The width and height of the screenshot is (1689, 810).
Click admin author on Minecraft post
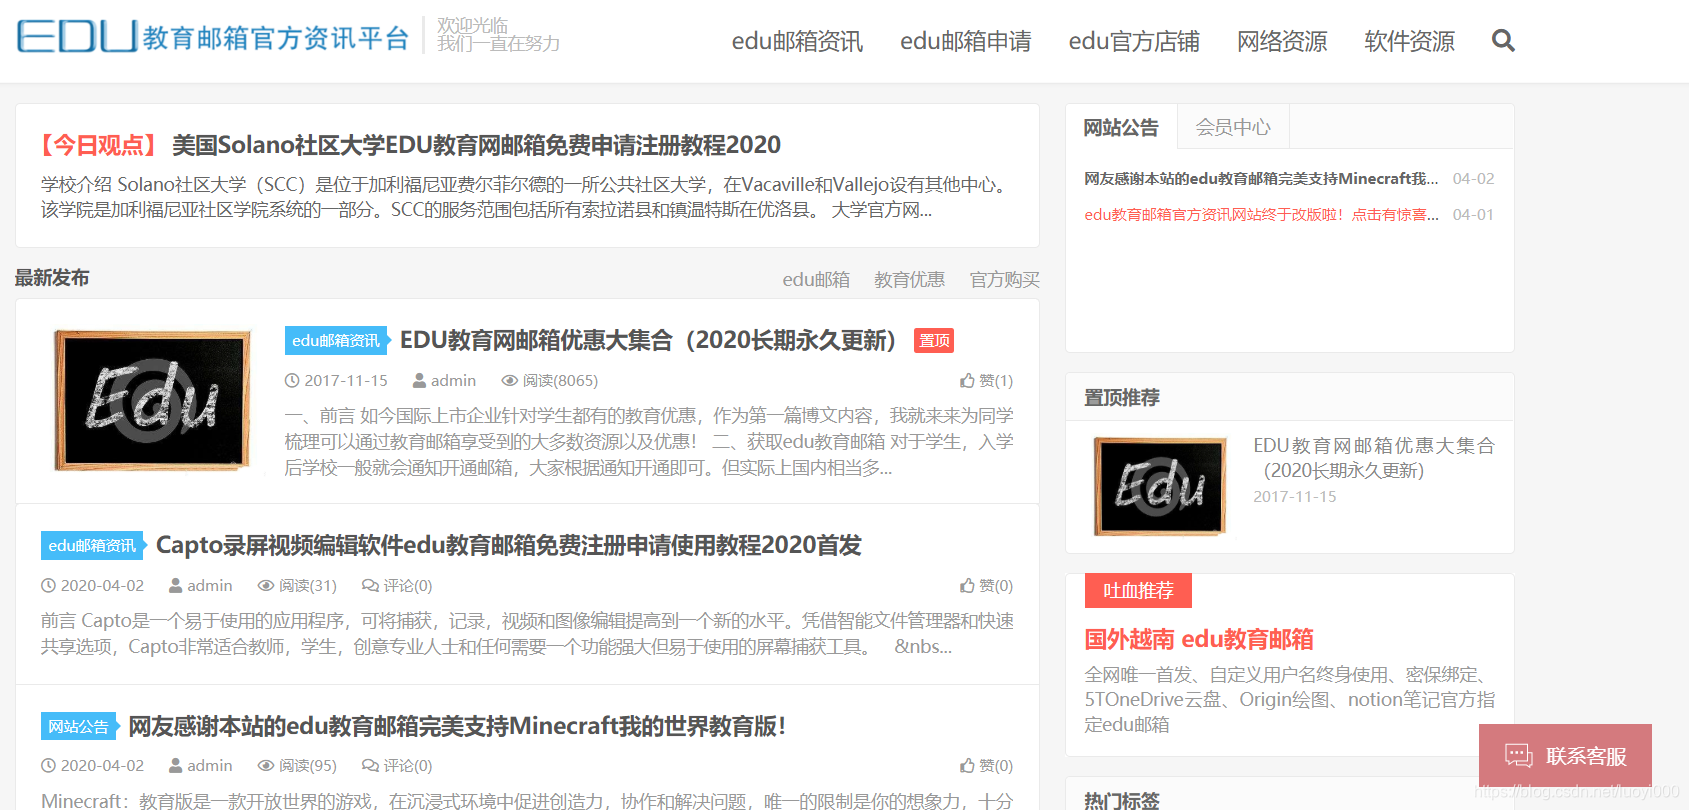point(200,766)
